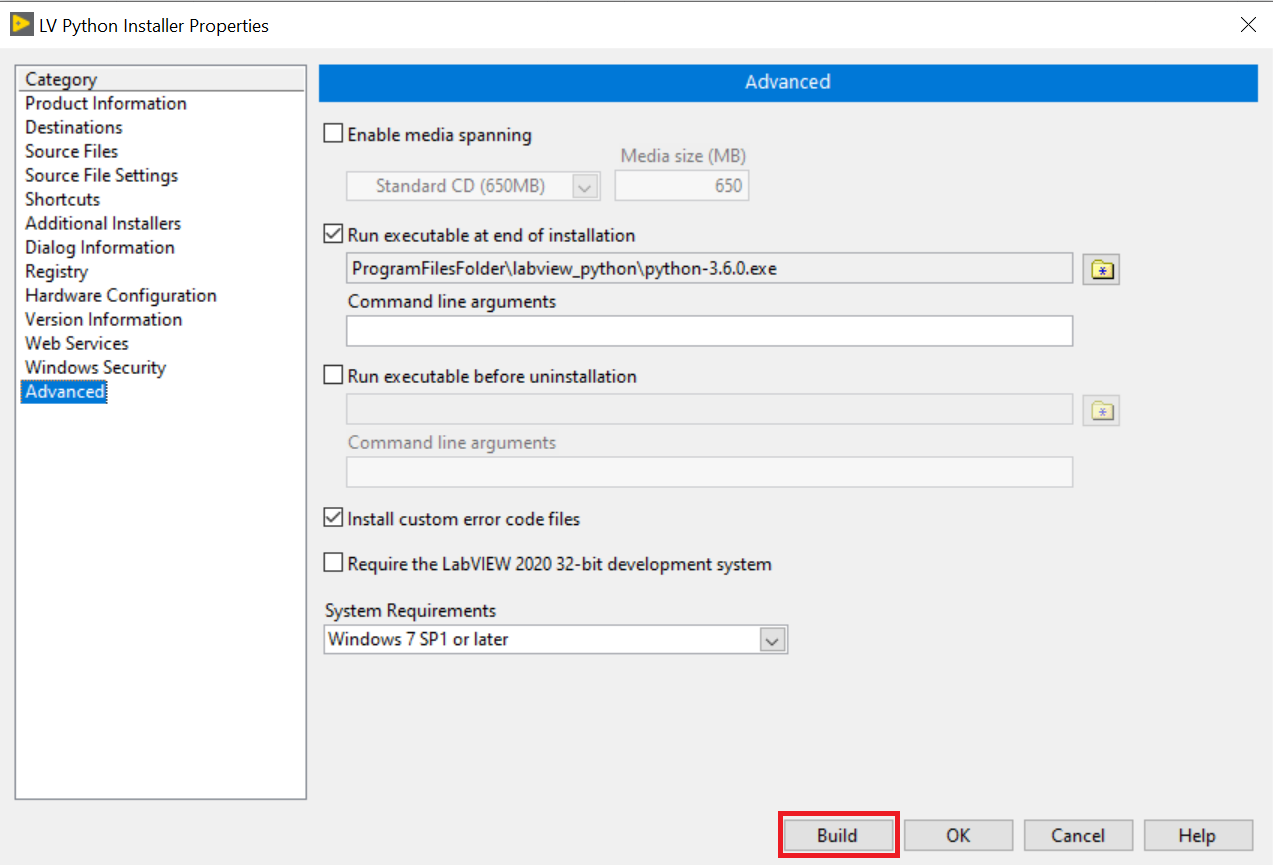This screenshot has width=1273, height=865.
Task: Switch to Additional Installers category
Action: [103, 223]
